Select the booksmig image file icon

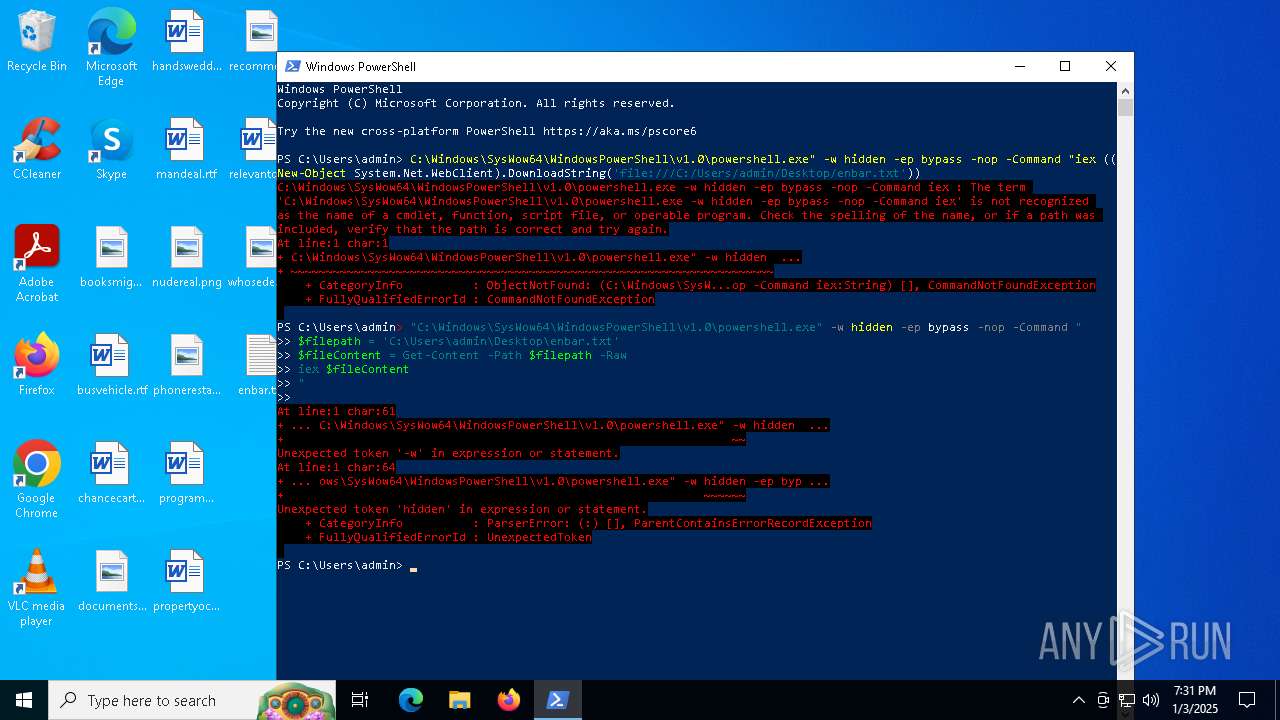click(111, 257)
